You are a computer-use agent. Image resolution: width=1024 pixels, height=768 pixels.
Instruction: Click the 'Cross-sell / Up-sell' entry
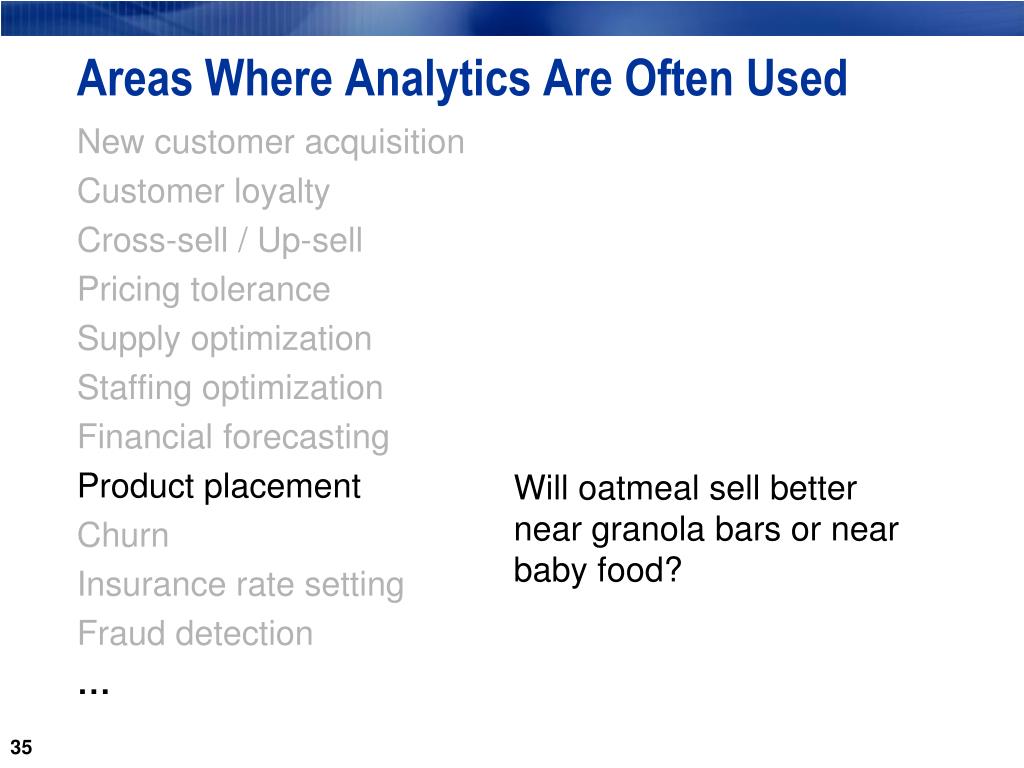pyautogui.click(x=220, y=240)
